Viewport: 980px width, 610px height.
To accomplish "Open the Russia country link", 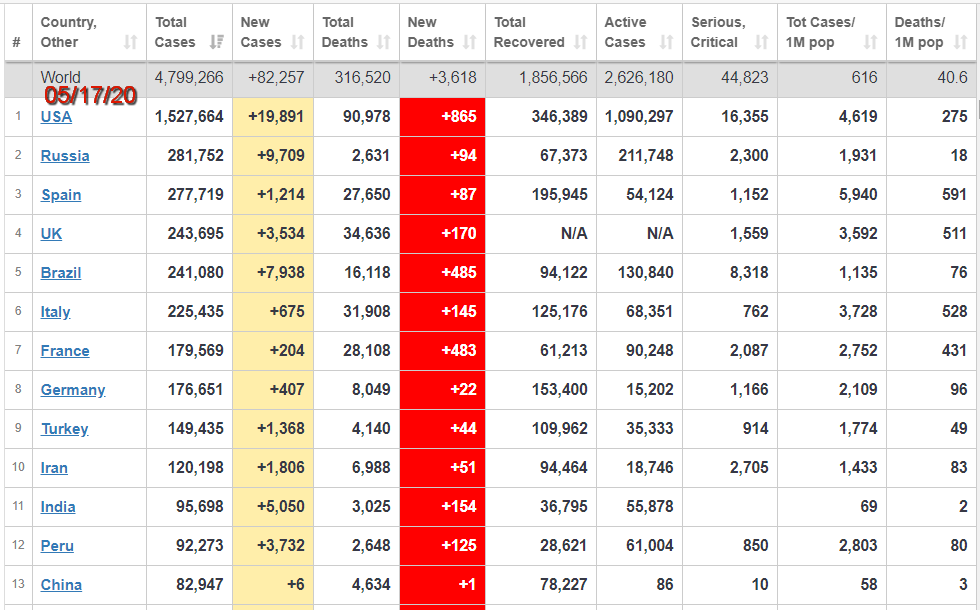I will tap(65, 156).
